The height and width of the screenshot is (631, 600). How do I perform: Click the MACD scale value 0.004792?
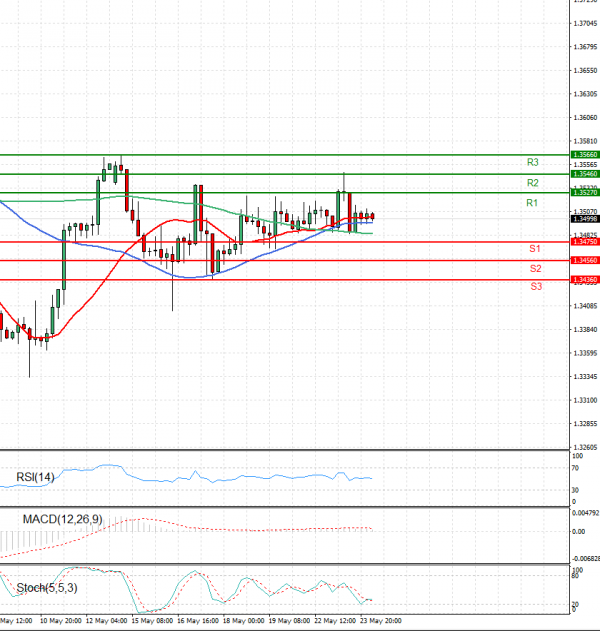(586, 513)
